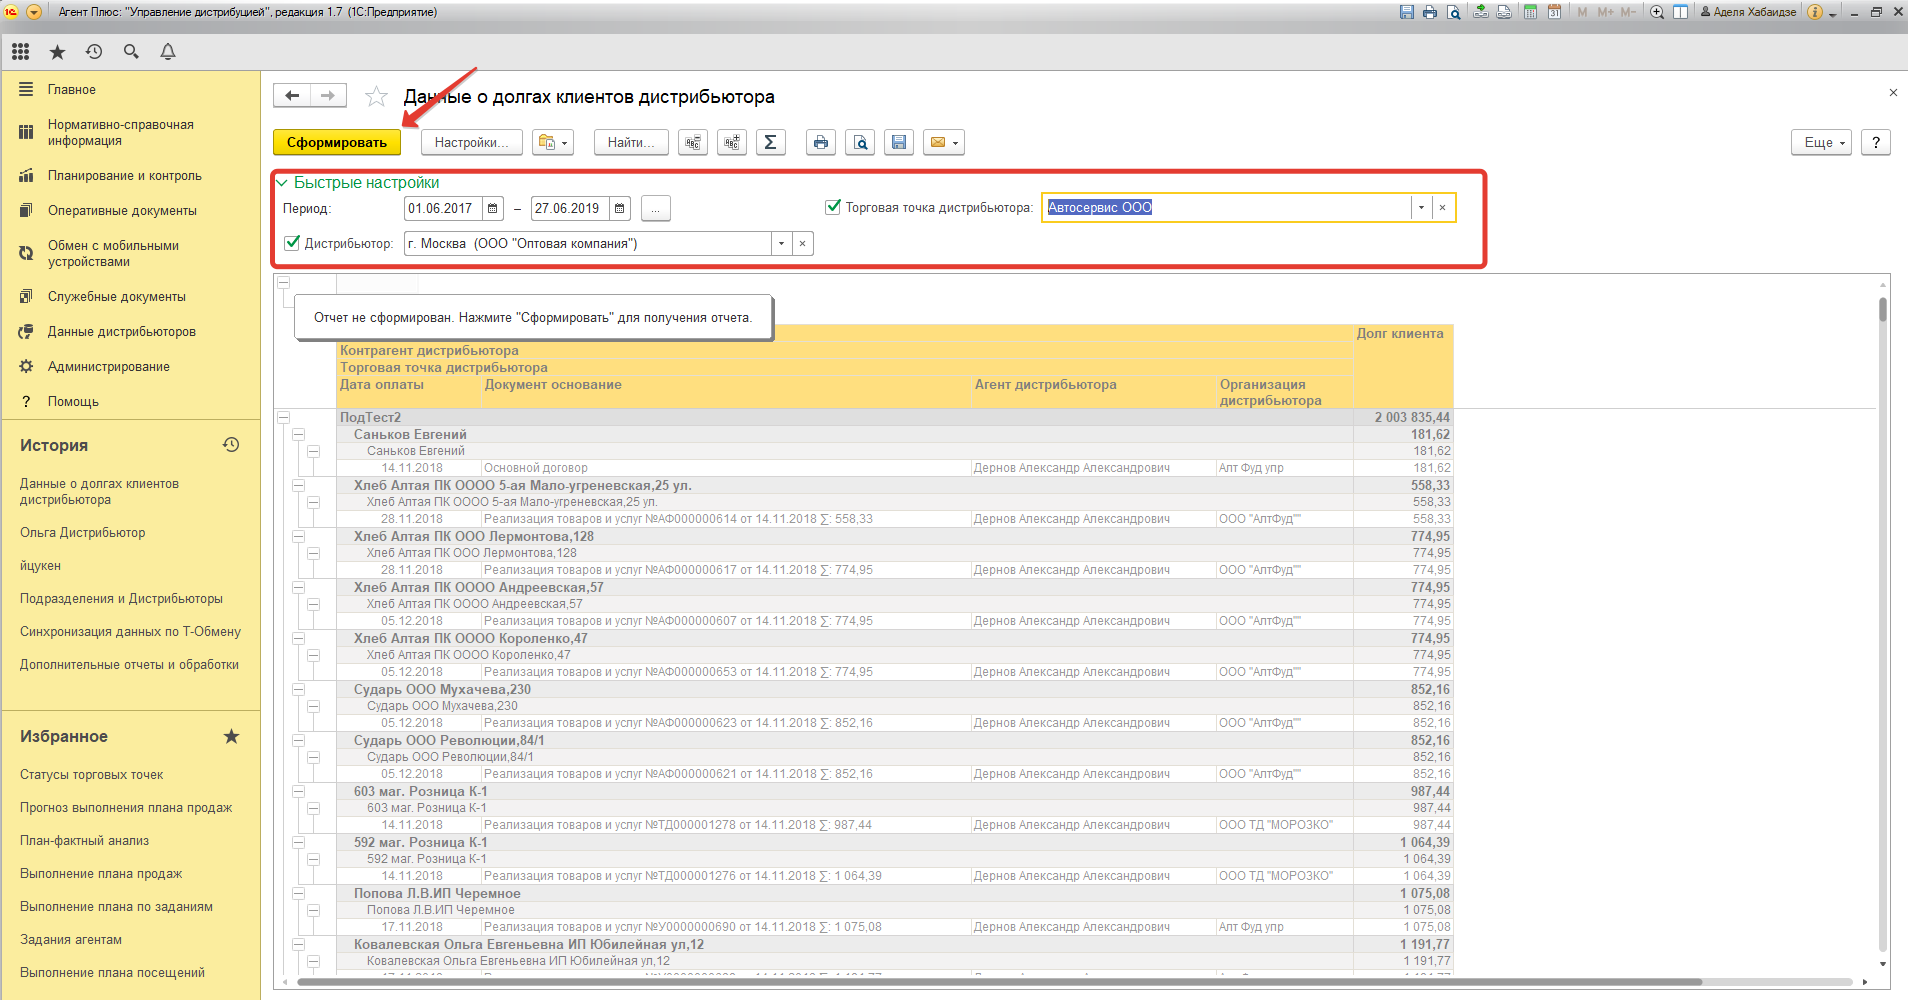This screenshot has width=1908, height=1000.
Task: Click the Автосервис ООО input field
Action: (x=1227, y=207)
